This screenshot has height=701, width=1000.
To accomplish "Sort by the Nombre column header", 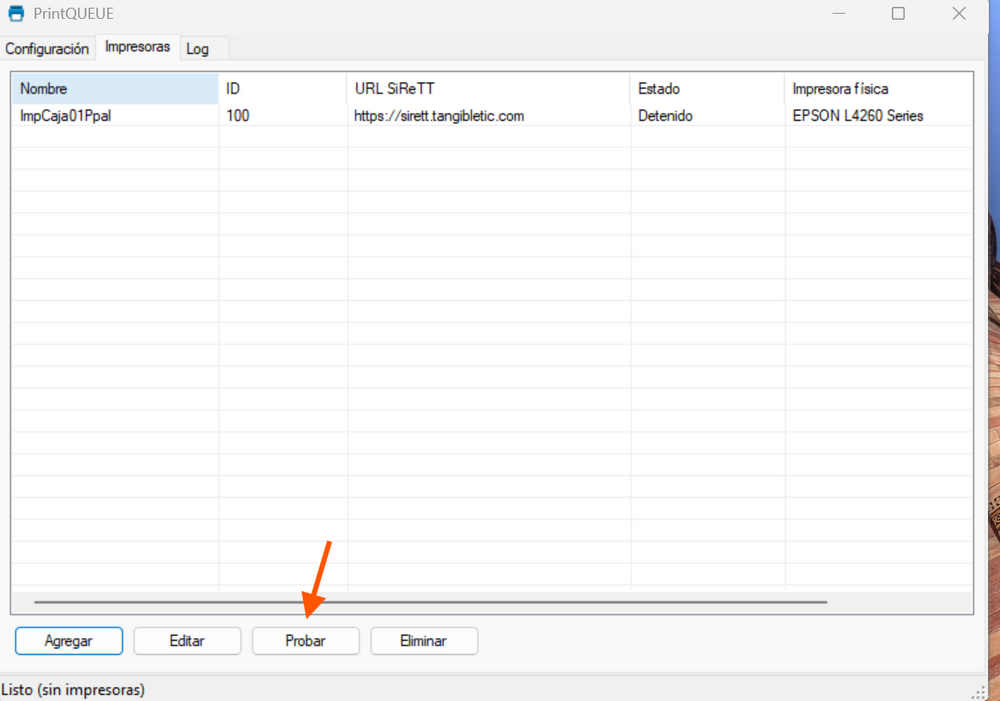I will point(115,89).
